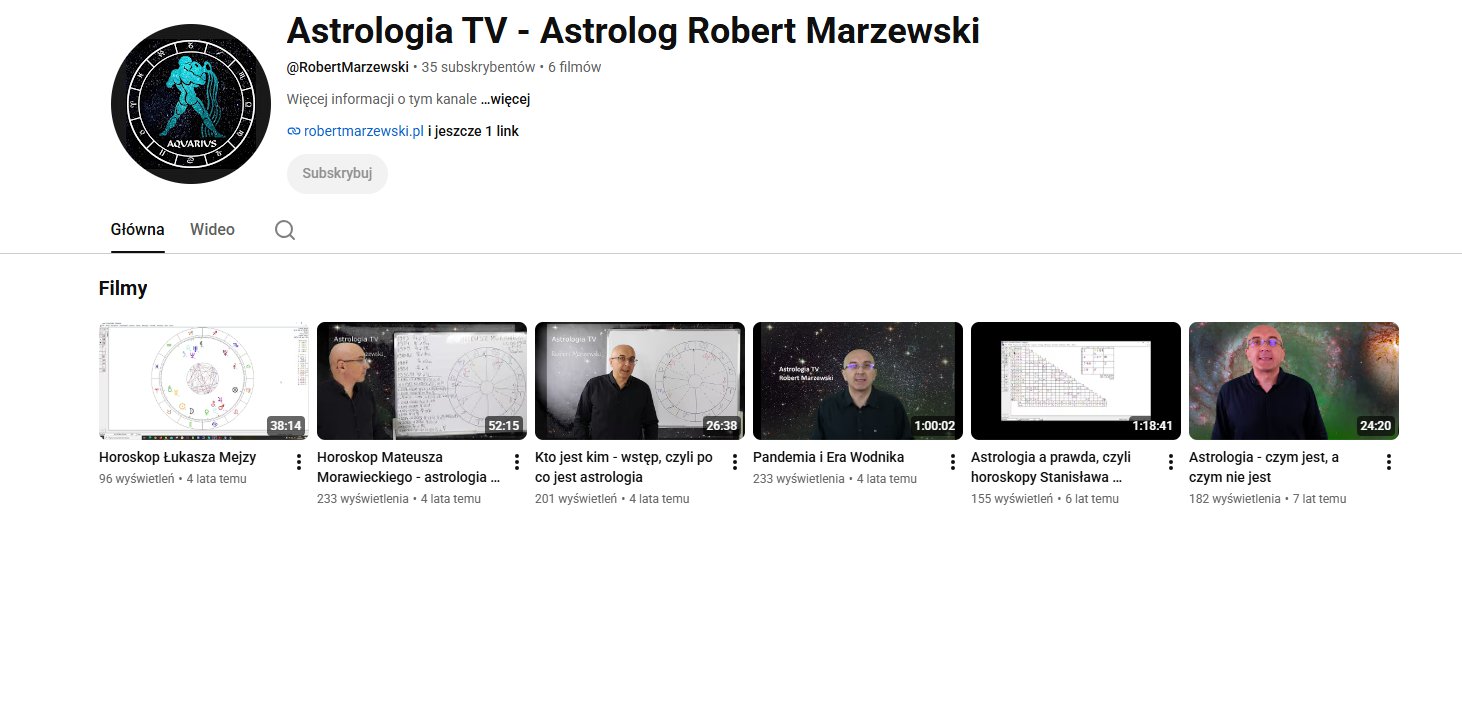Screen dimensions: 1462x716
Task: Open the robertmarzewski.pl link
Action: click(364, 131)
